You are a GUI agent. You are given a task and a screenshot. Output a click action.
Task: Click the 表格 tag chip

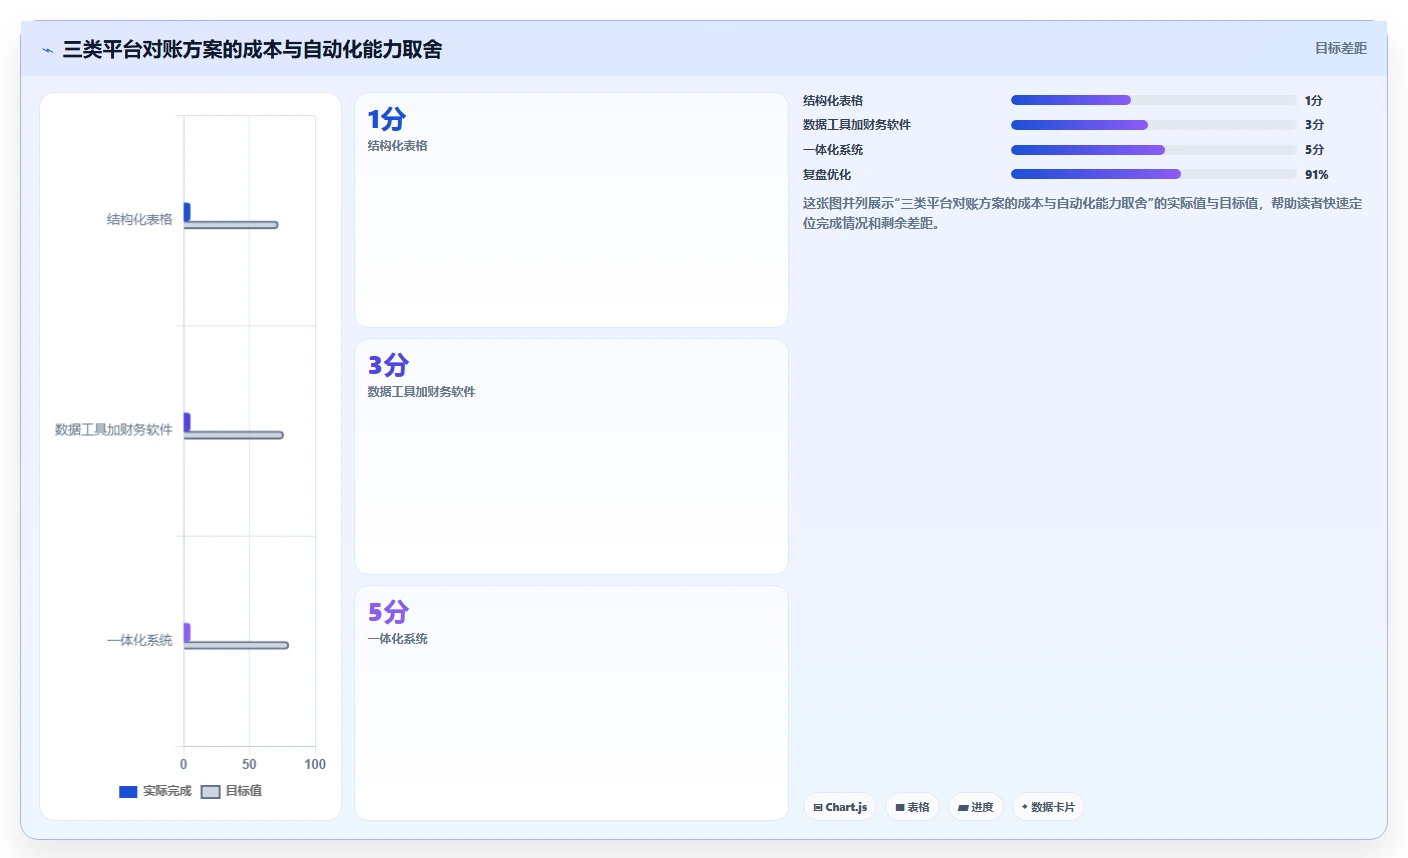pyautogui.click(x=912, y=807)
